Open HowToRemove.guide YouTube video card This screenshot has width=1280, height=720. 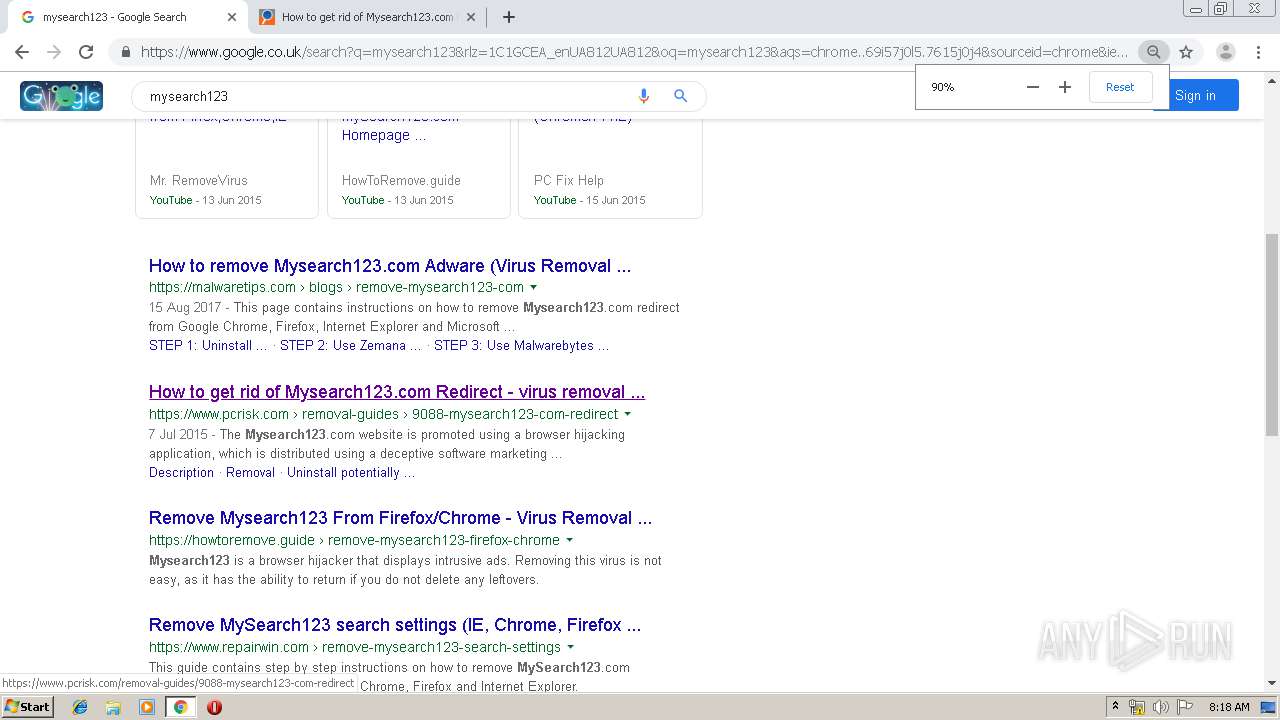[x=419, y=168]
